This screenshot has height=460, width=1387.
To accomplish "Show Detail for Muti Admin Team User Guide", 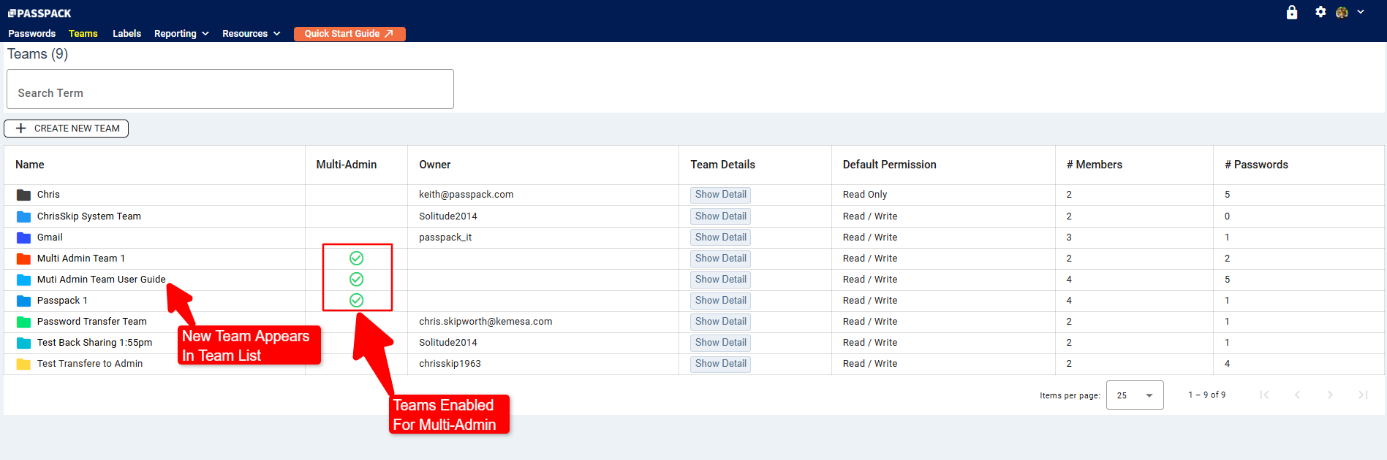I will [720, 279].
